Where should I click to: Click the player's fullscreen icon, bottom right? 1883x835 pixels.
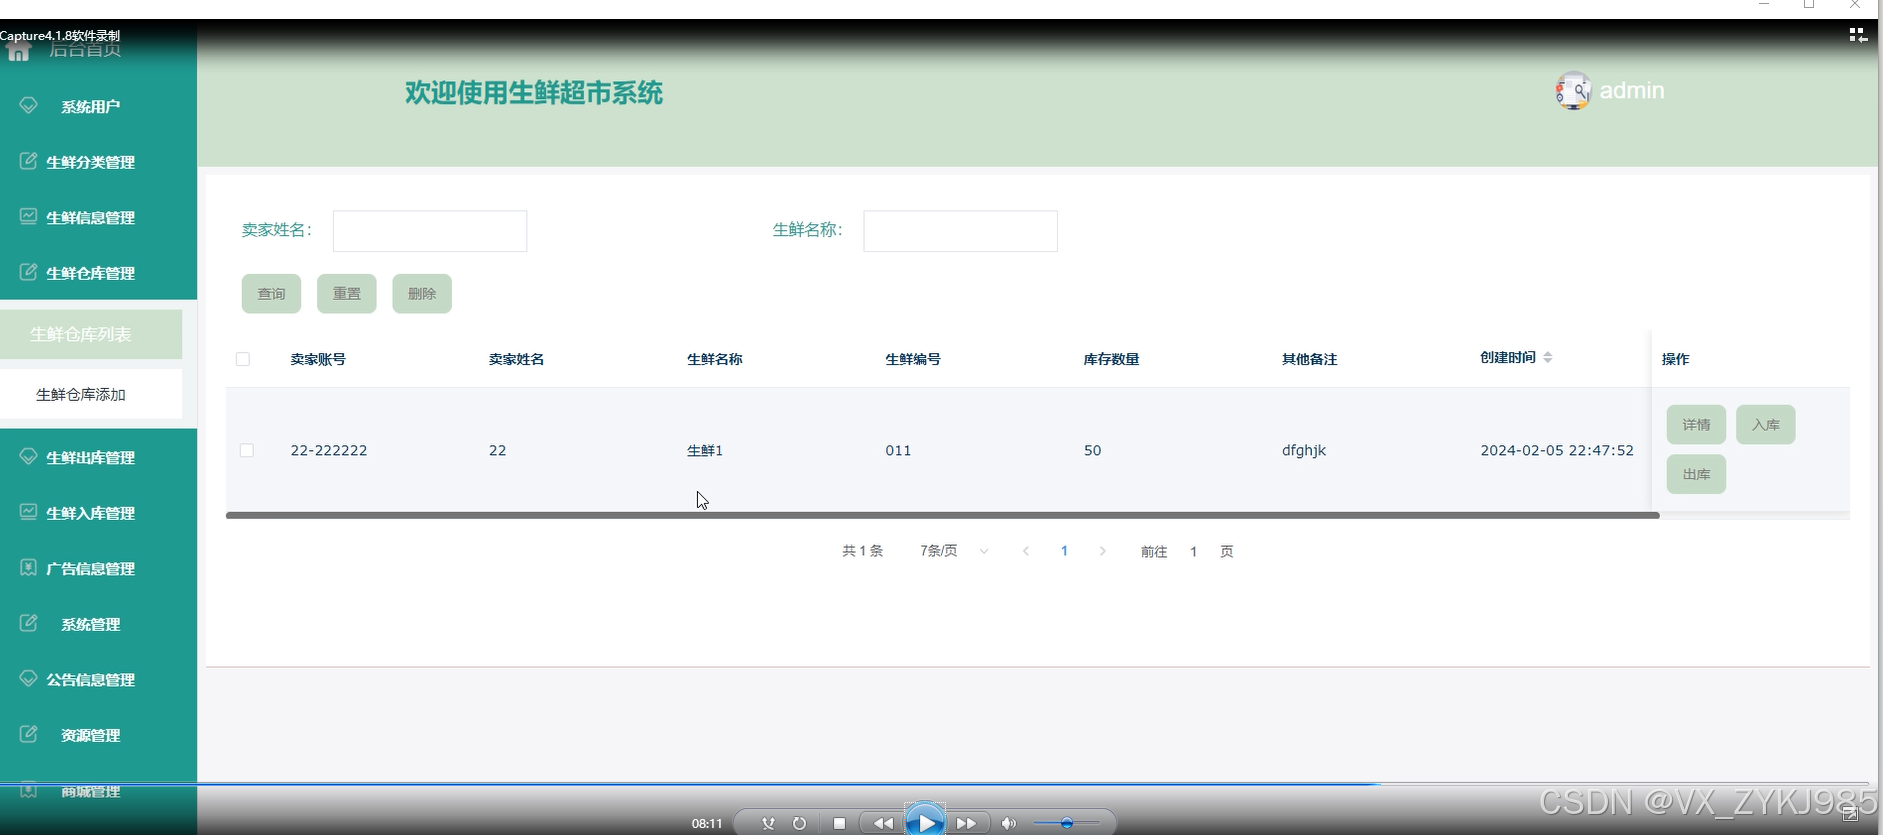tap(1850, 815)
